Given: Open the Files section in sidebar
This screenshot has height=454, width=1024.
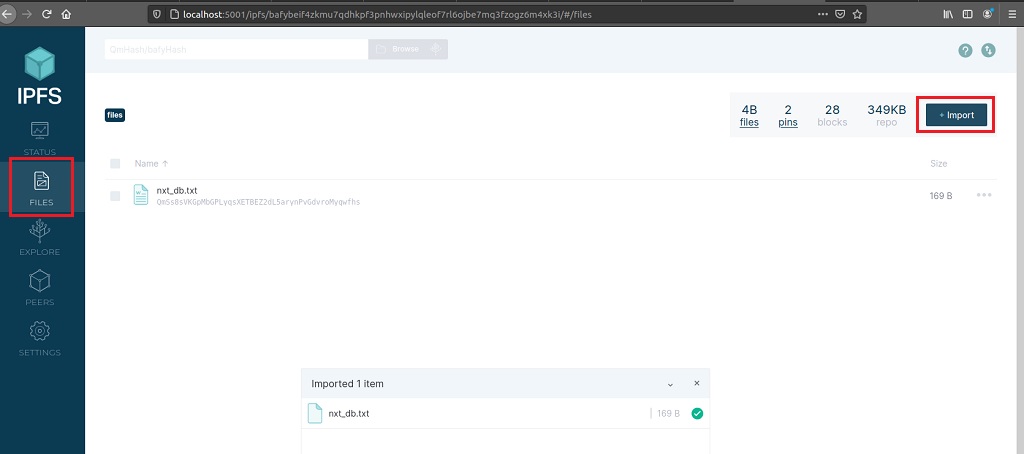Looking at the screenshot, I should (x=41, y=188).
